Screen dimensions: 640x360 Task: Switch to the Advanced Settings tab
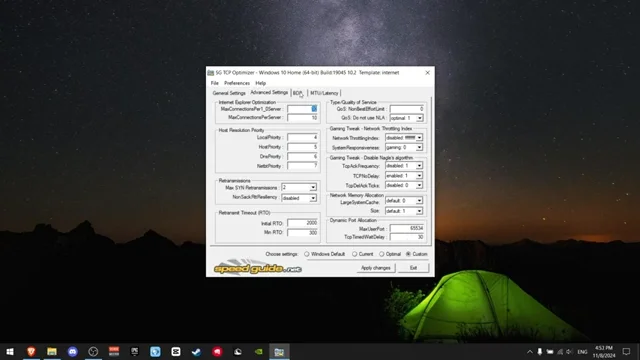pyautogui.click(x=269, y=93)
